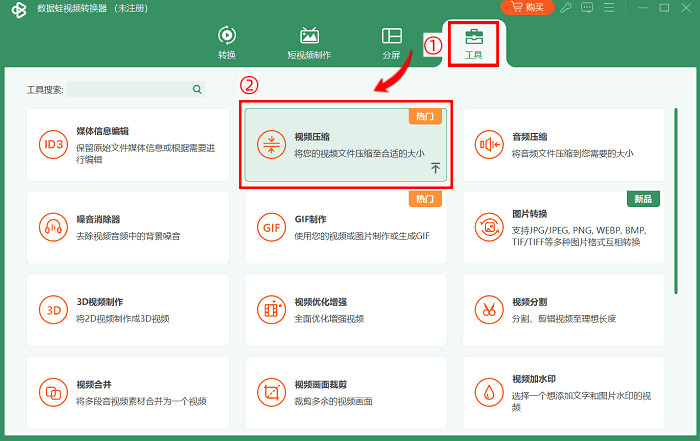Viewport: 700px width, 441px height.
Task: Switch to the 短视频制作 tab
Action: (309, 43)
